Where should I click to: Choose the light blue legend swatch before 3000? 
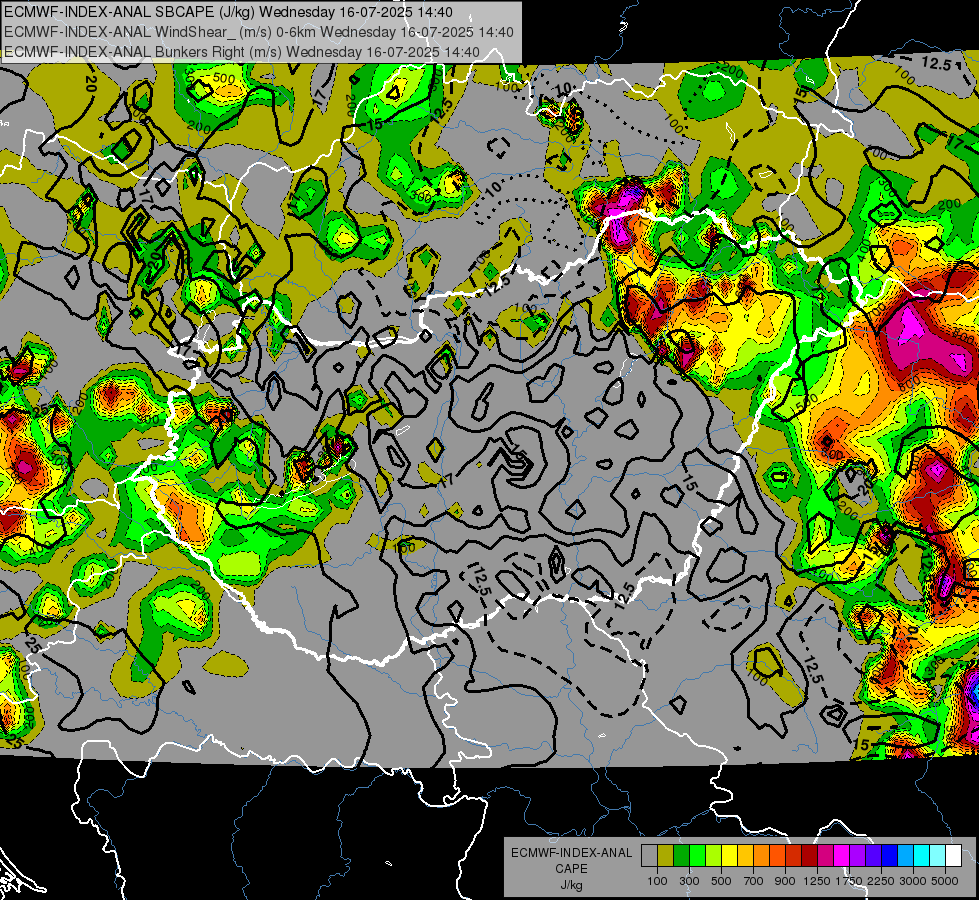tap(906, 856)
